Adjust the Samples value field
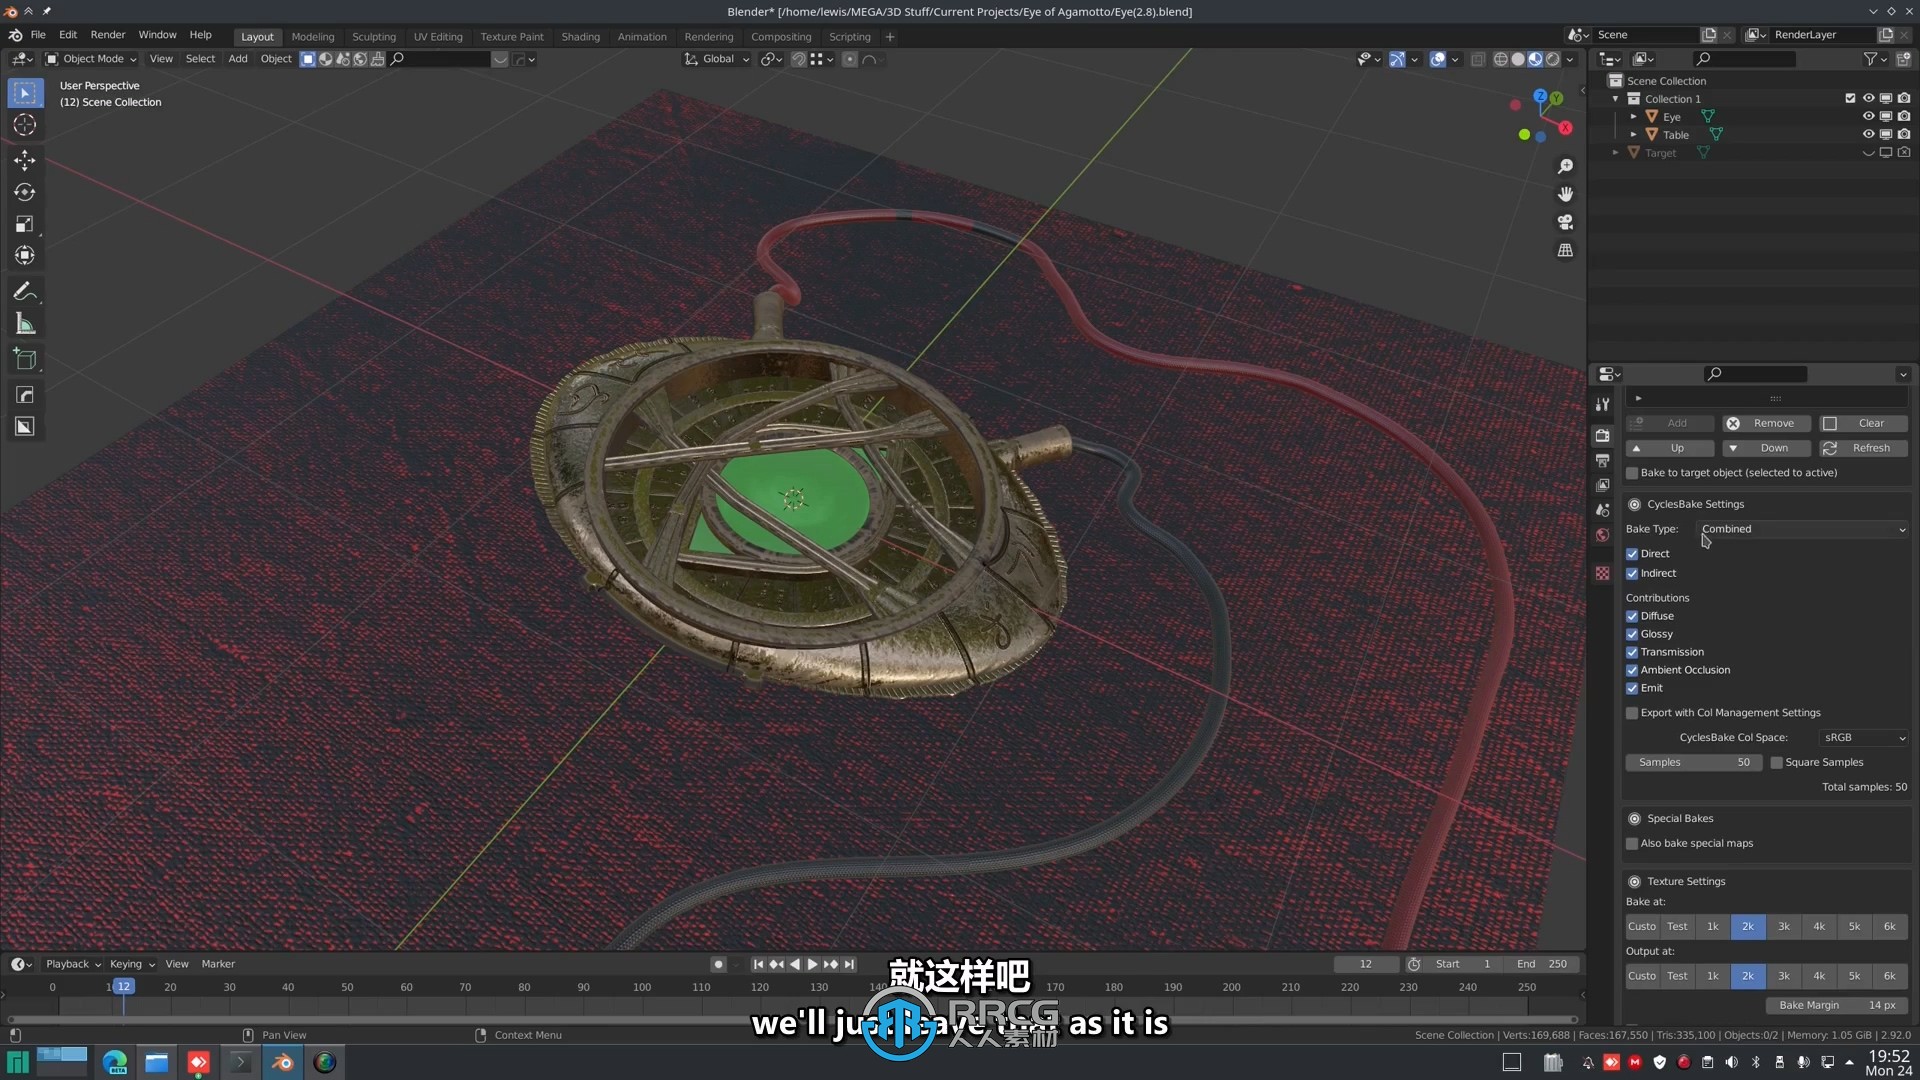1920x1080 pixels. (x=1693, y=762)
